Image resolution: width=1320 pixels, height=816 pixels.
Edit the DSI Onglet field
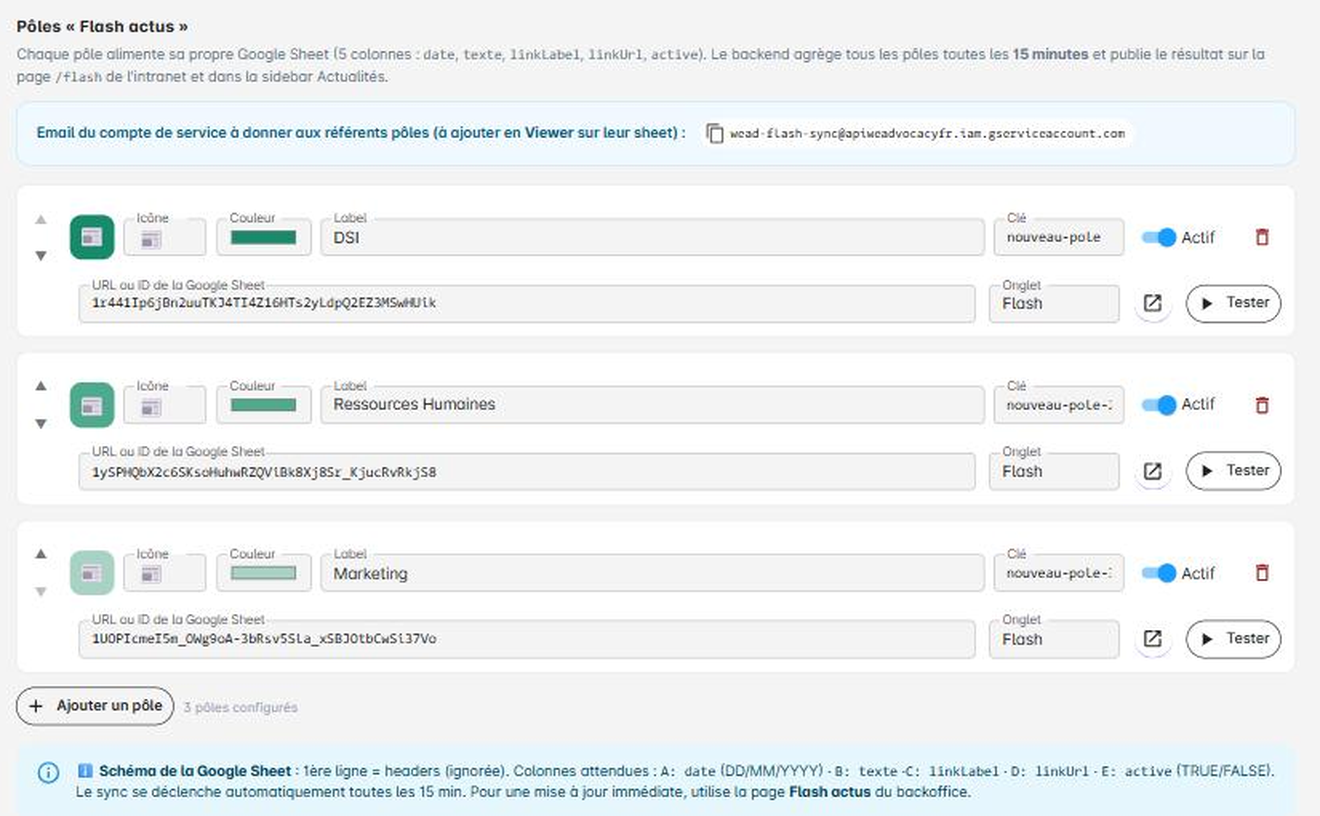click(x=1054, y=304)
